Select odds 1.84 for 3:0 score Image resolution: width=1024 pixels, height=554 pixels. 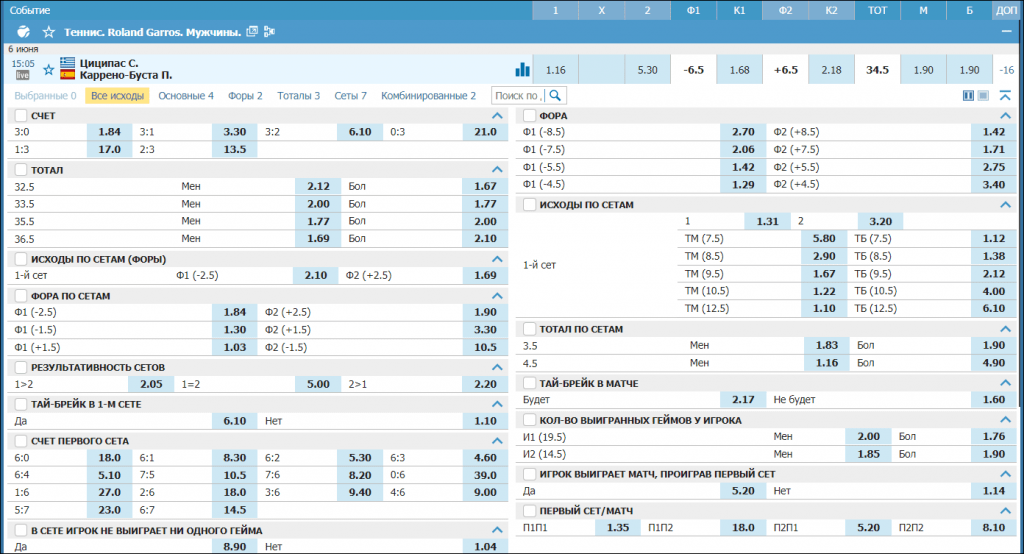pos(109,132)
